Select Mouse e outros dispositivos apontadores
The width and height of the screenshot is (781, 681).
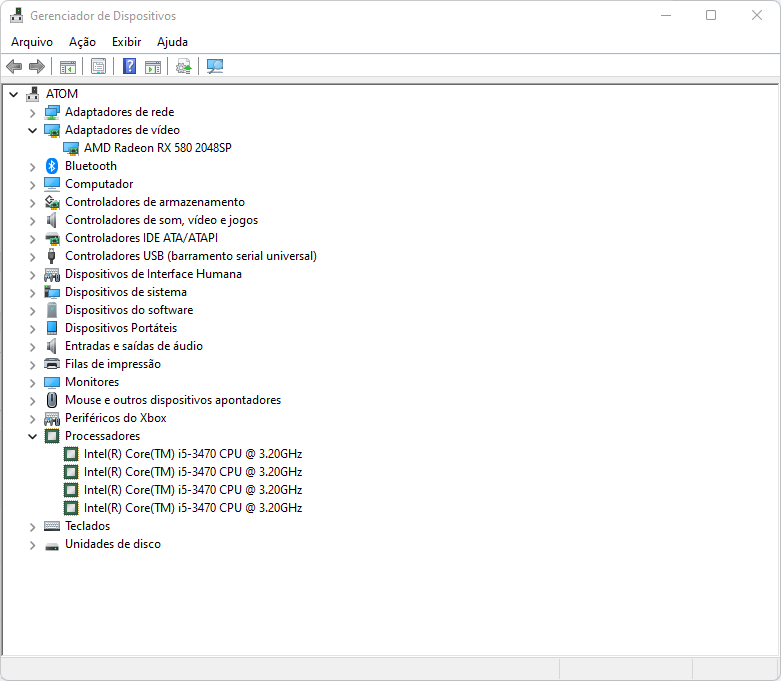173,400
